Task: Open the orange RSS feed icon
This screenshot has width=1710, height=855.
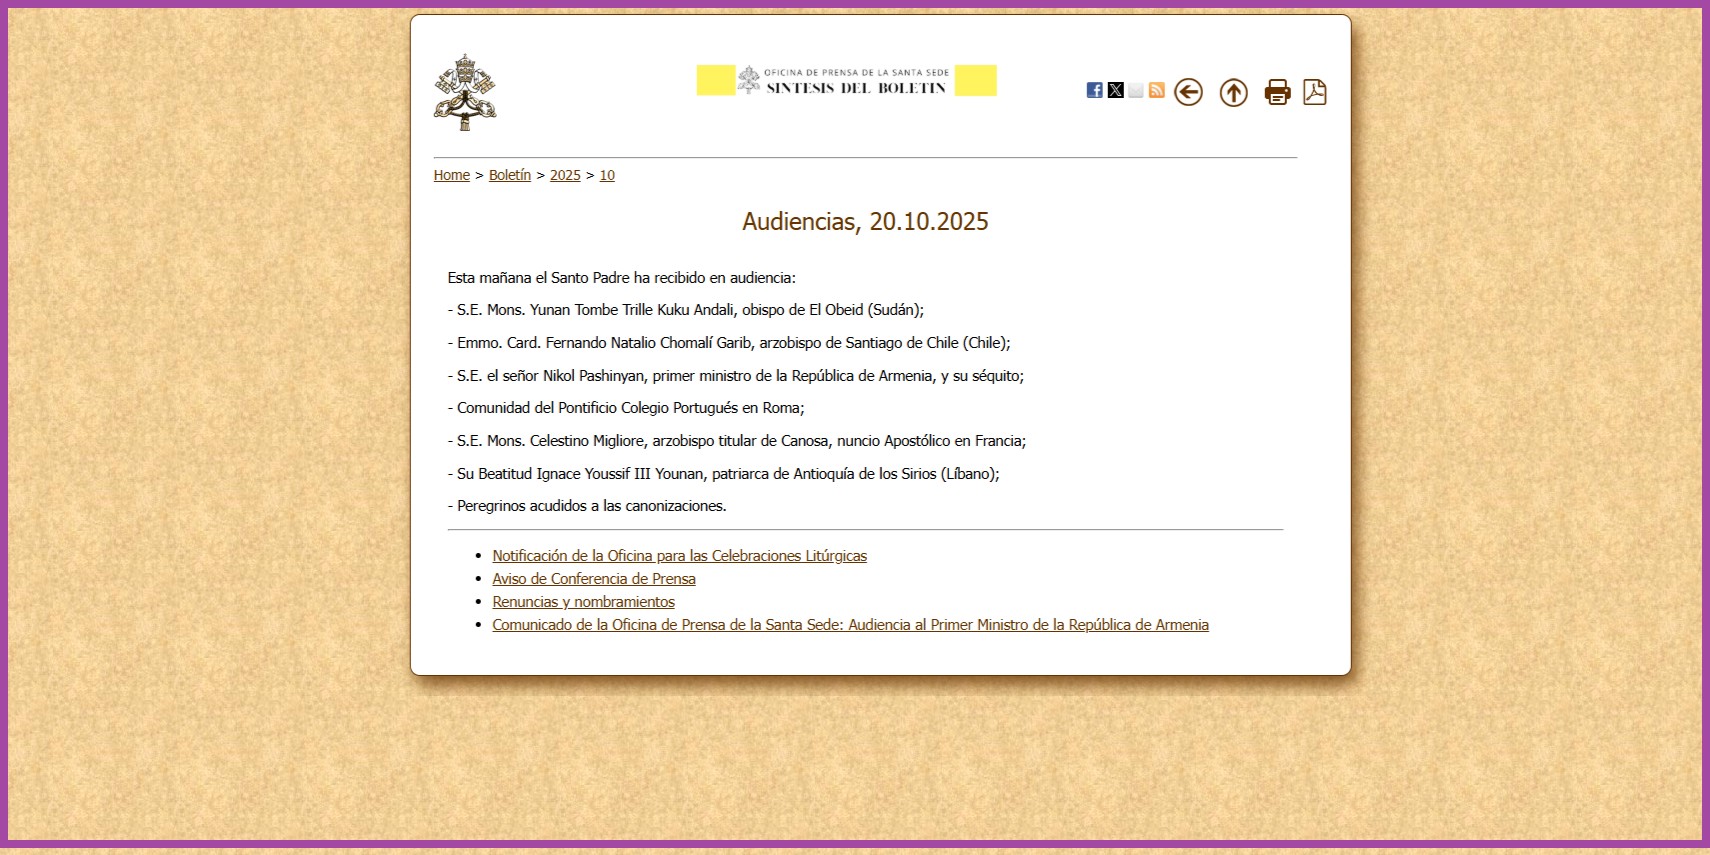Action: (1157, 90)
